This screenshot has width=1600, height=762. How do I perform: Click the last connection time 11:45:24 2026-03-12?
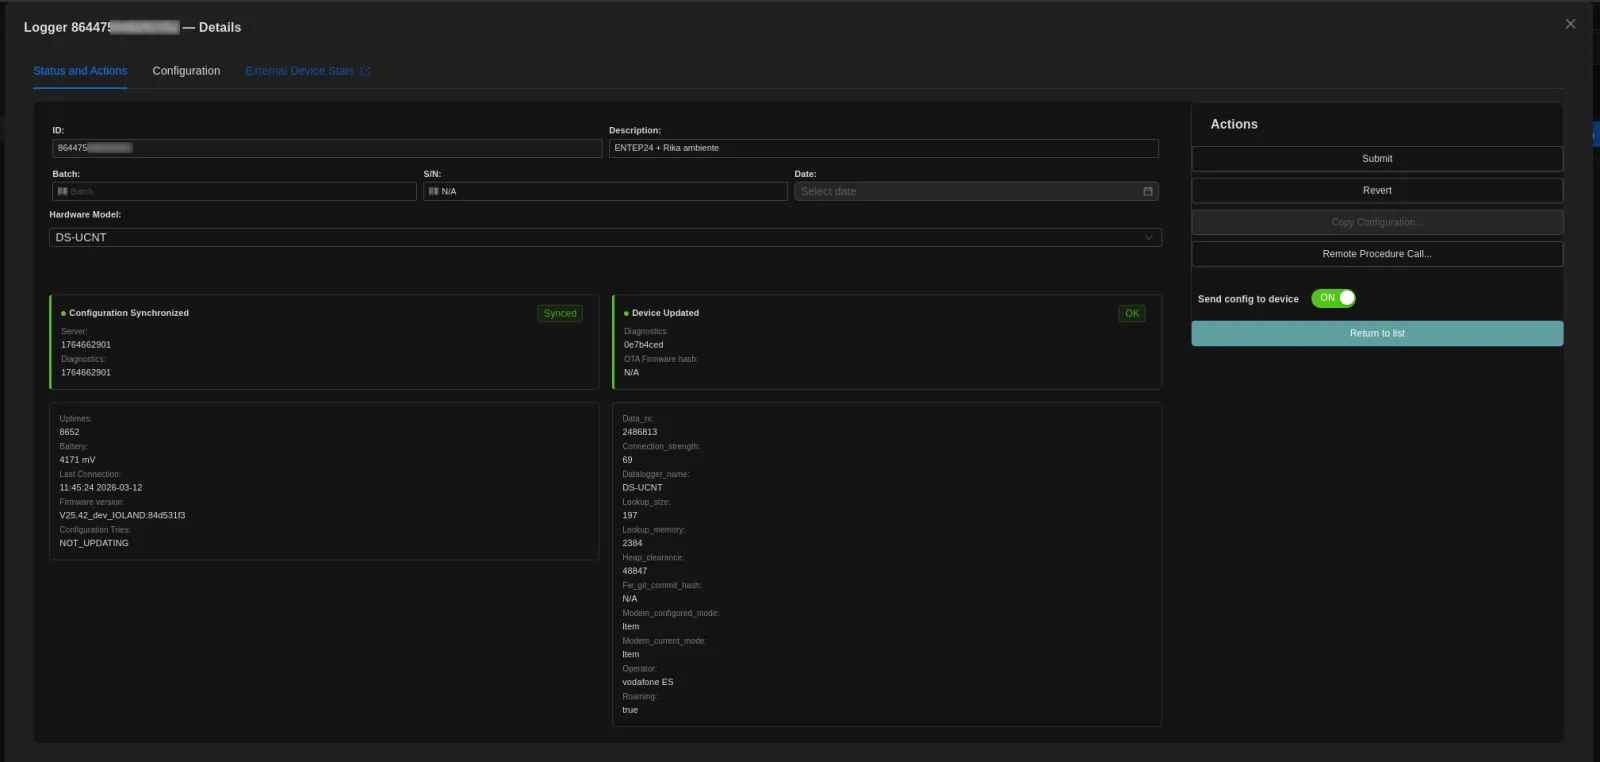pos(100,488)
